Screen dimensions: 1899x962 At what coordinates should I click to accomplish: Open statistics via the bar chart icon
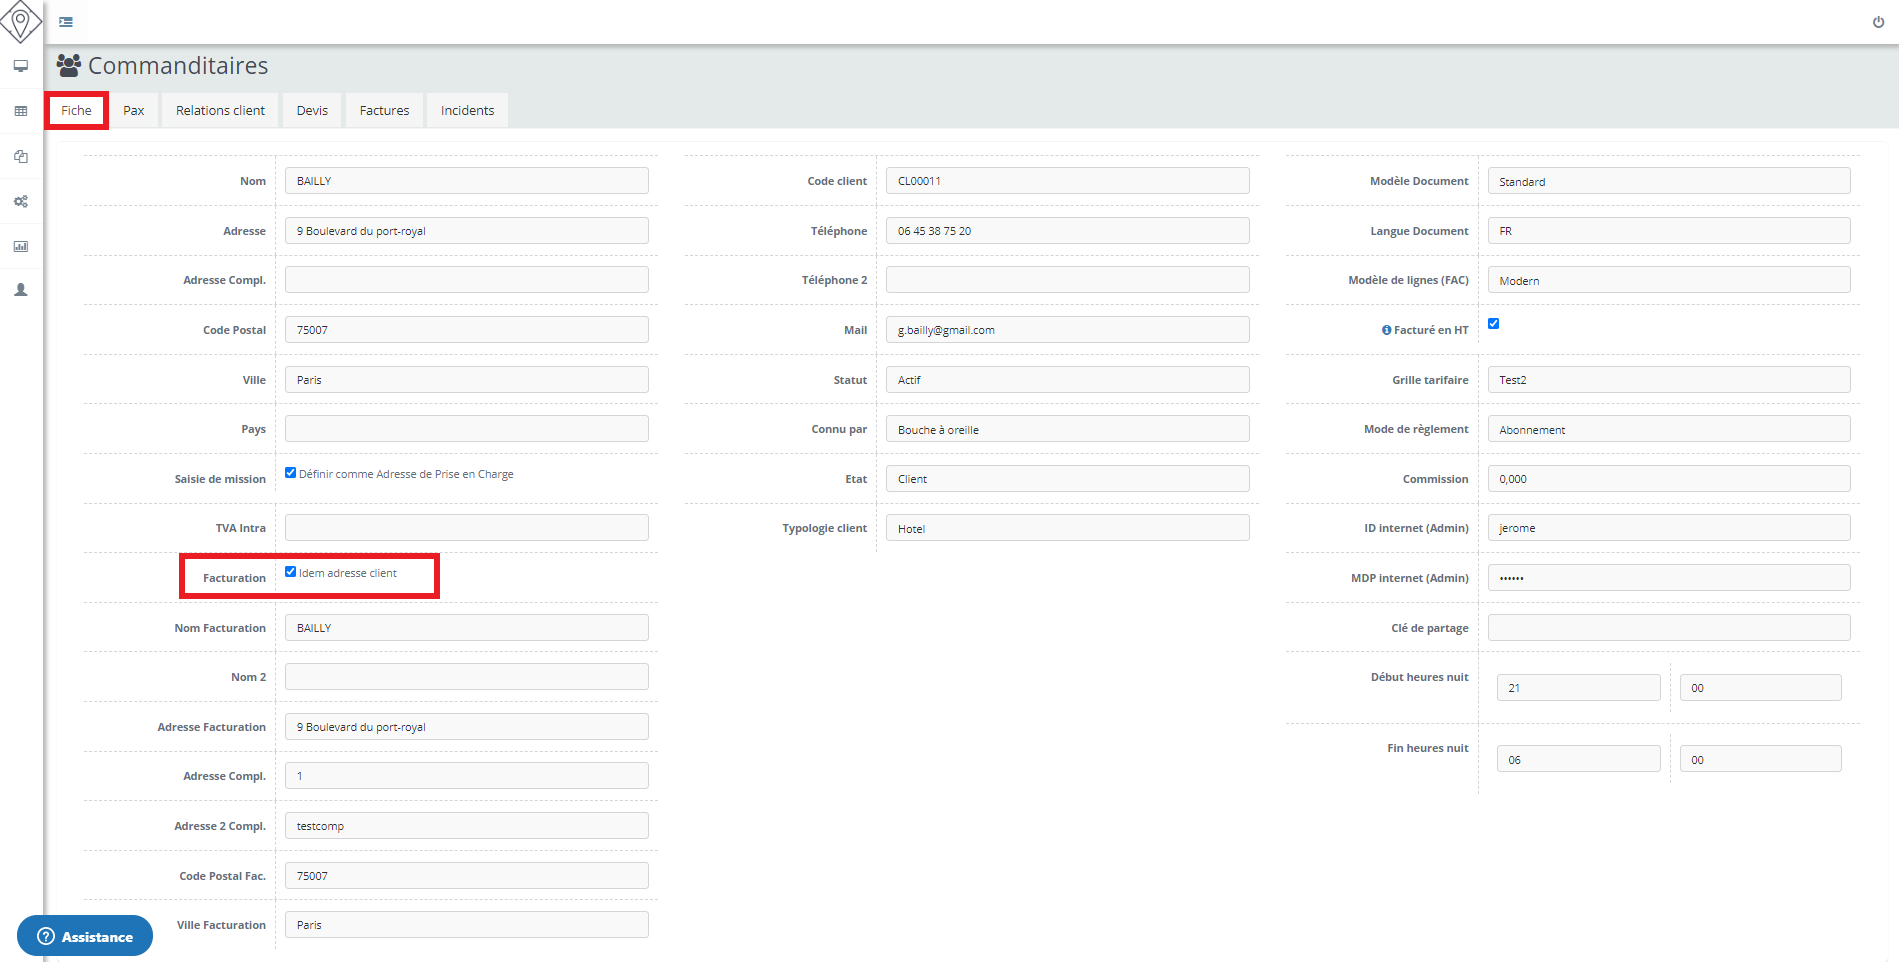click(20, 246)
